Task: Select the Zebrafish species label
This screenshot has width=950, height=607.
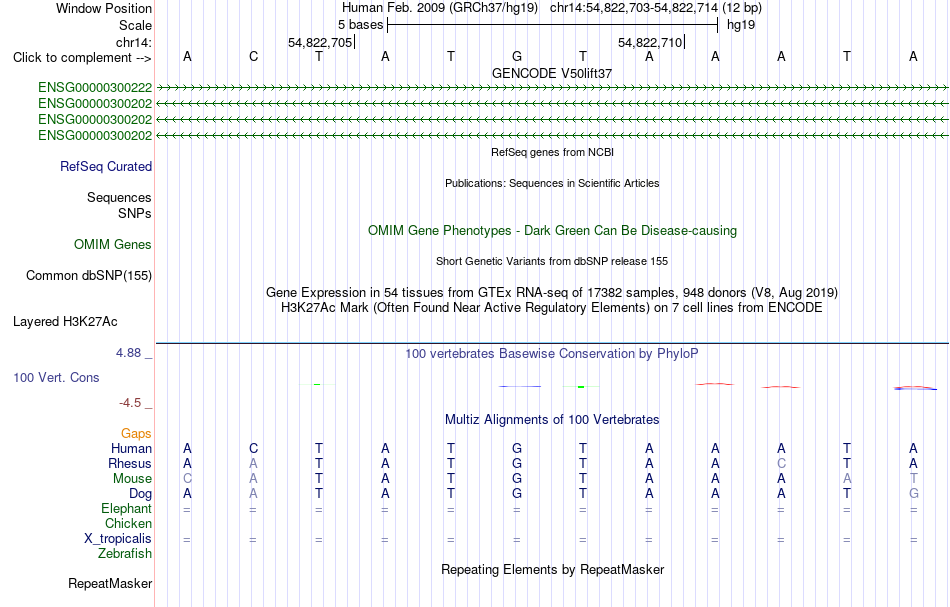Action: tap(125, 554)
